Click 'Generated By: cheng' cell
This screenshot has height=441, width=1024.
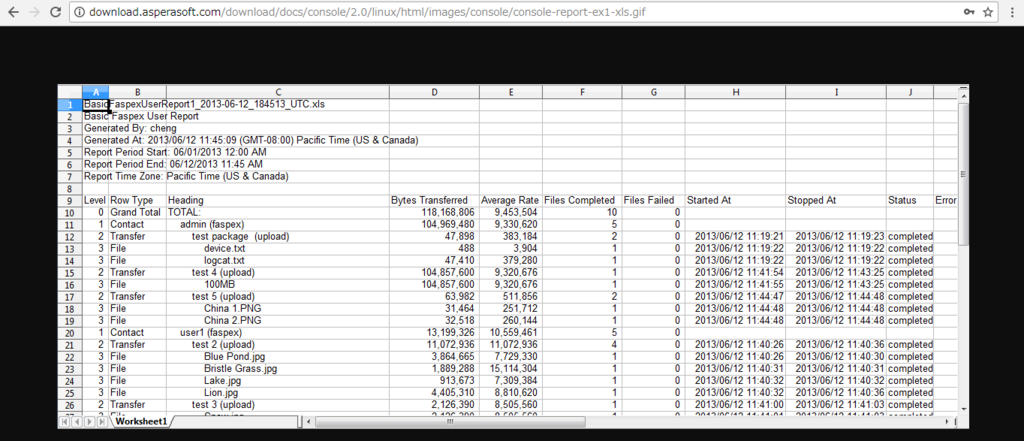click(x=131, y=128)
